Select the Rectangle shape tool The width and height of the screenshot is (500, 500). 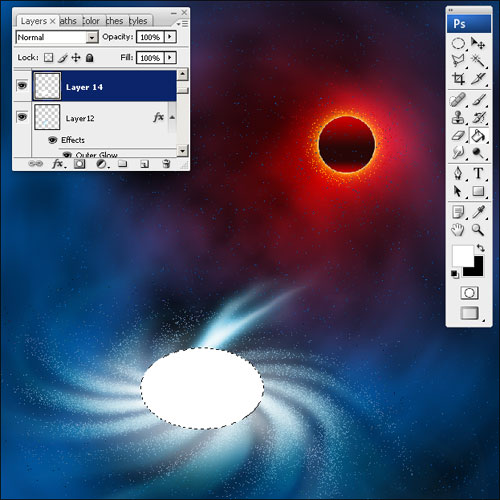click(478, 191)
